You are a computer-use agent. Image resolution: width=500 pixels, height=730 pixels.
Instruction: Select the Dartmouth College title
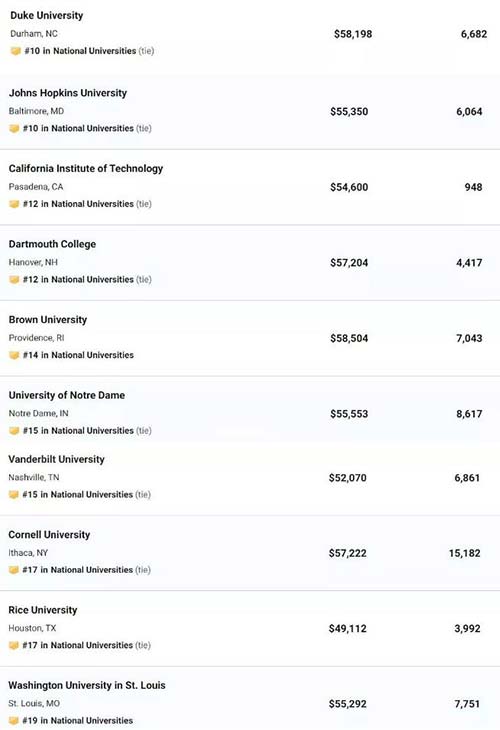tap(52, 244)
